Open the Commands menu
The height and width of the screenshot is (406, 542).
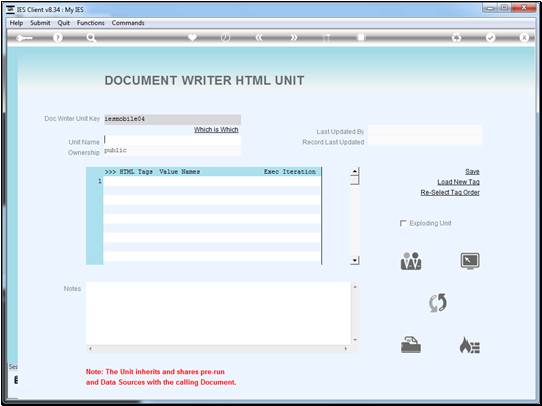tap(128, 23)
